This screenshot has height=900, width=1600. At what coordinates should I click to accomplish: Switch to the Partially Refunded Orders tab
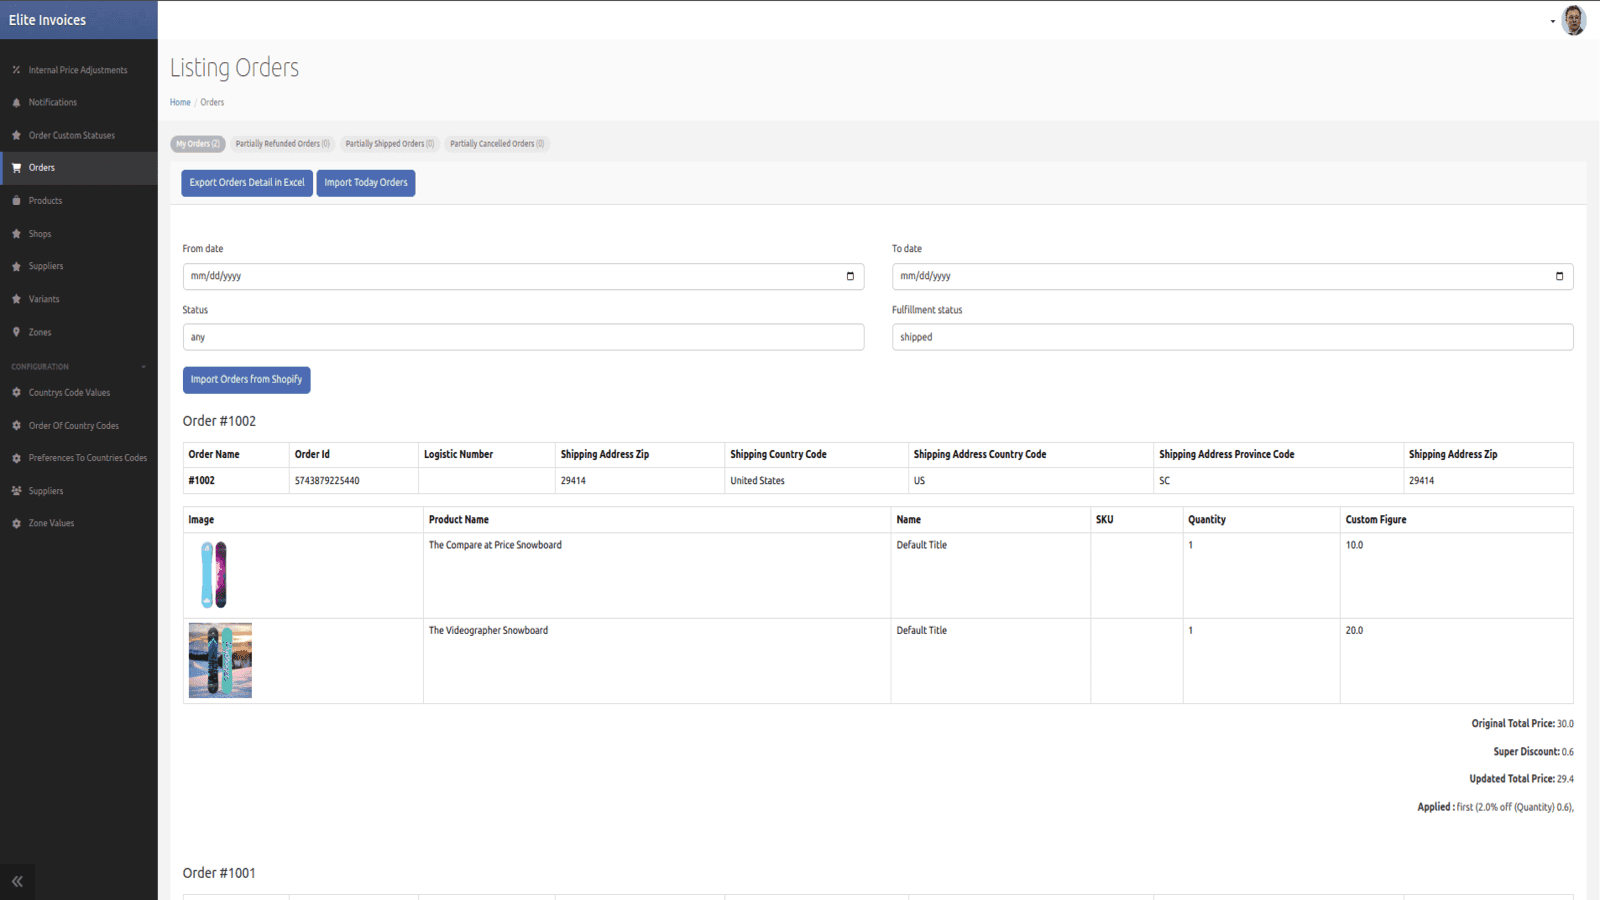click(282, 143)
